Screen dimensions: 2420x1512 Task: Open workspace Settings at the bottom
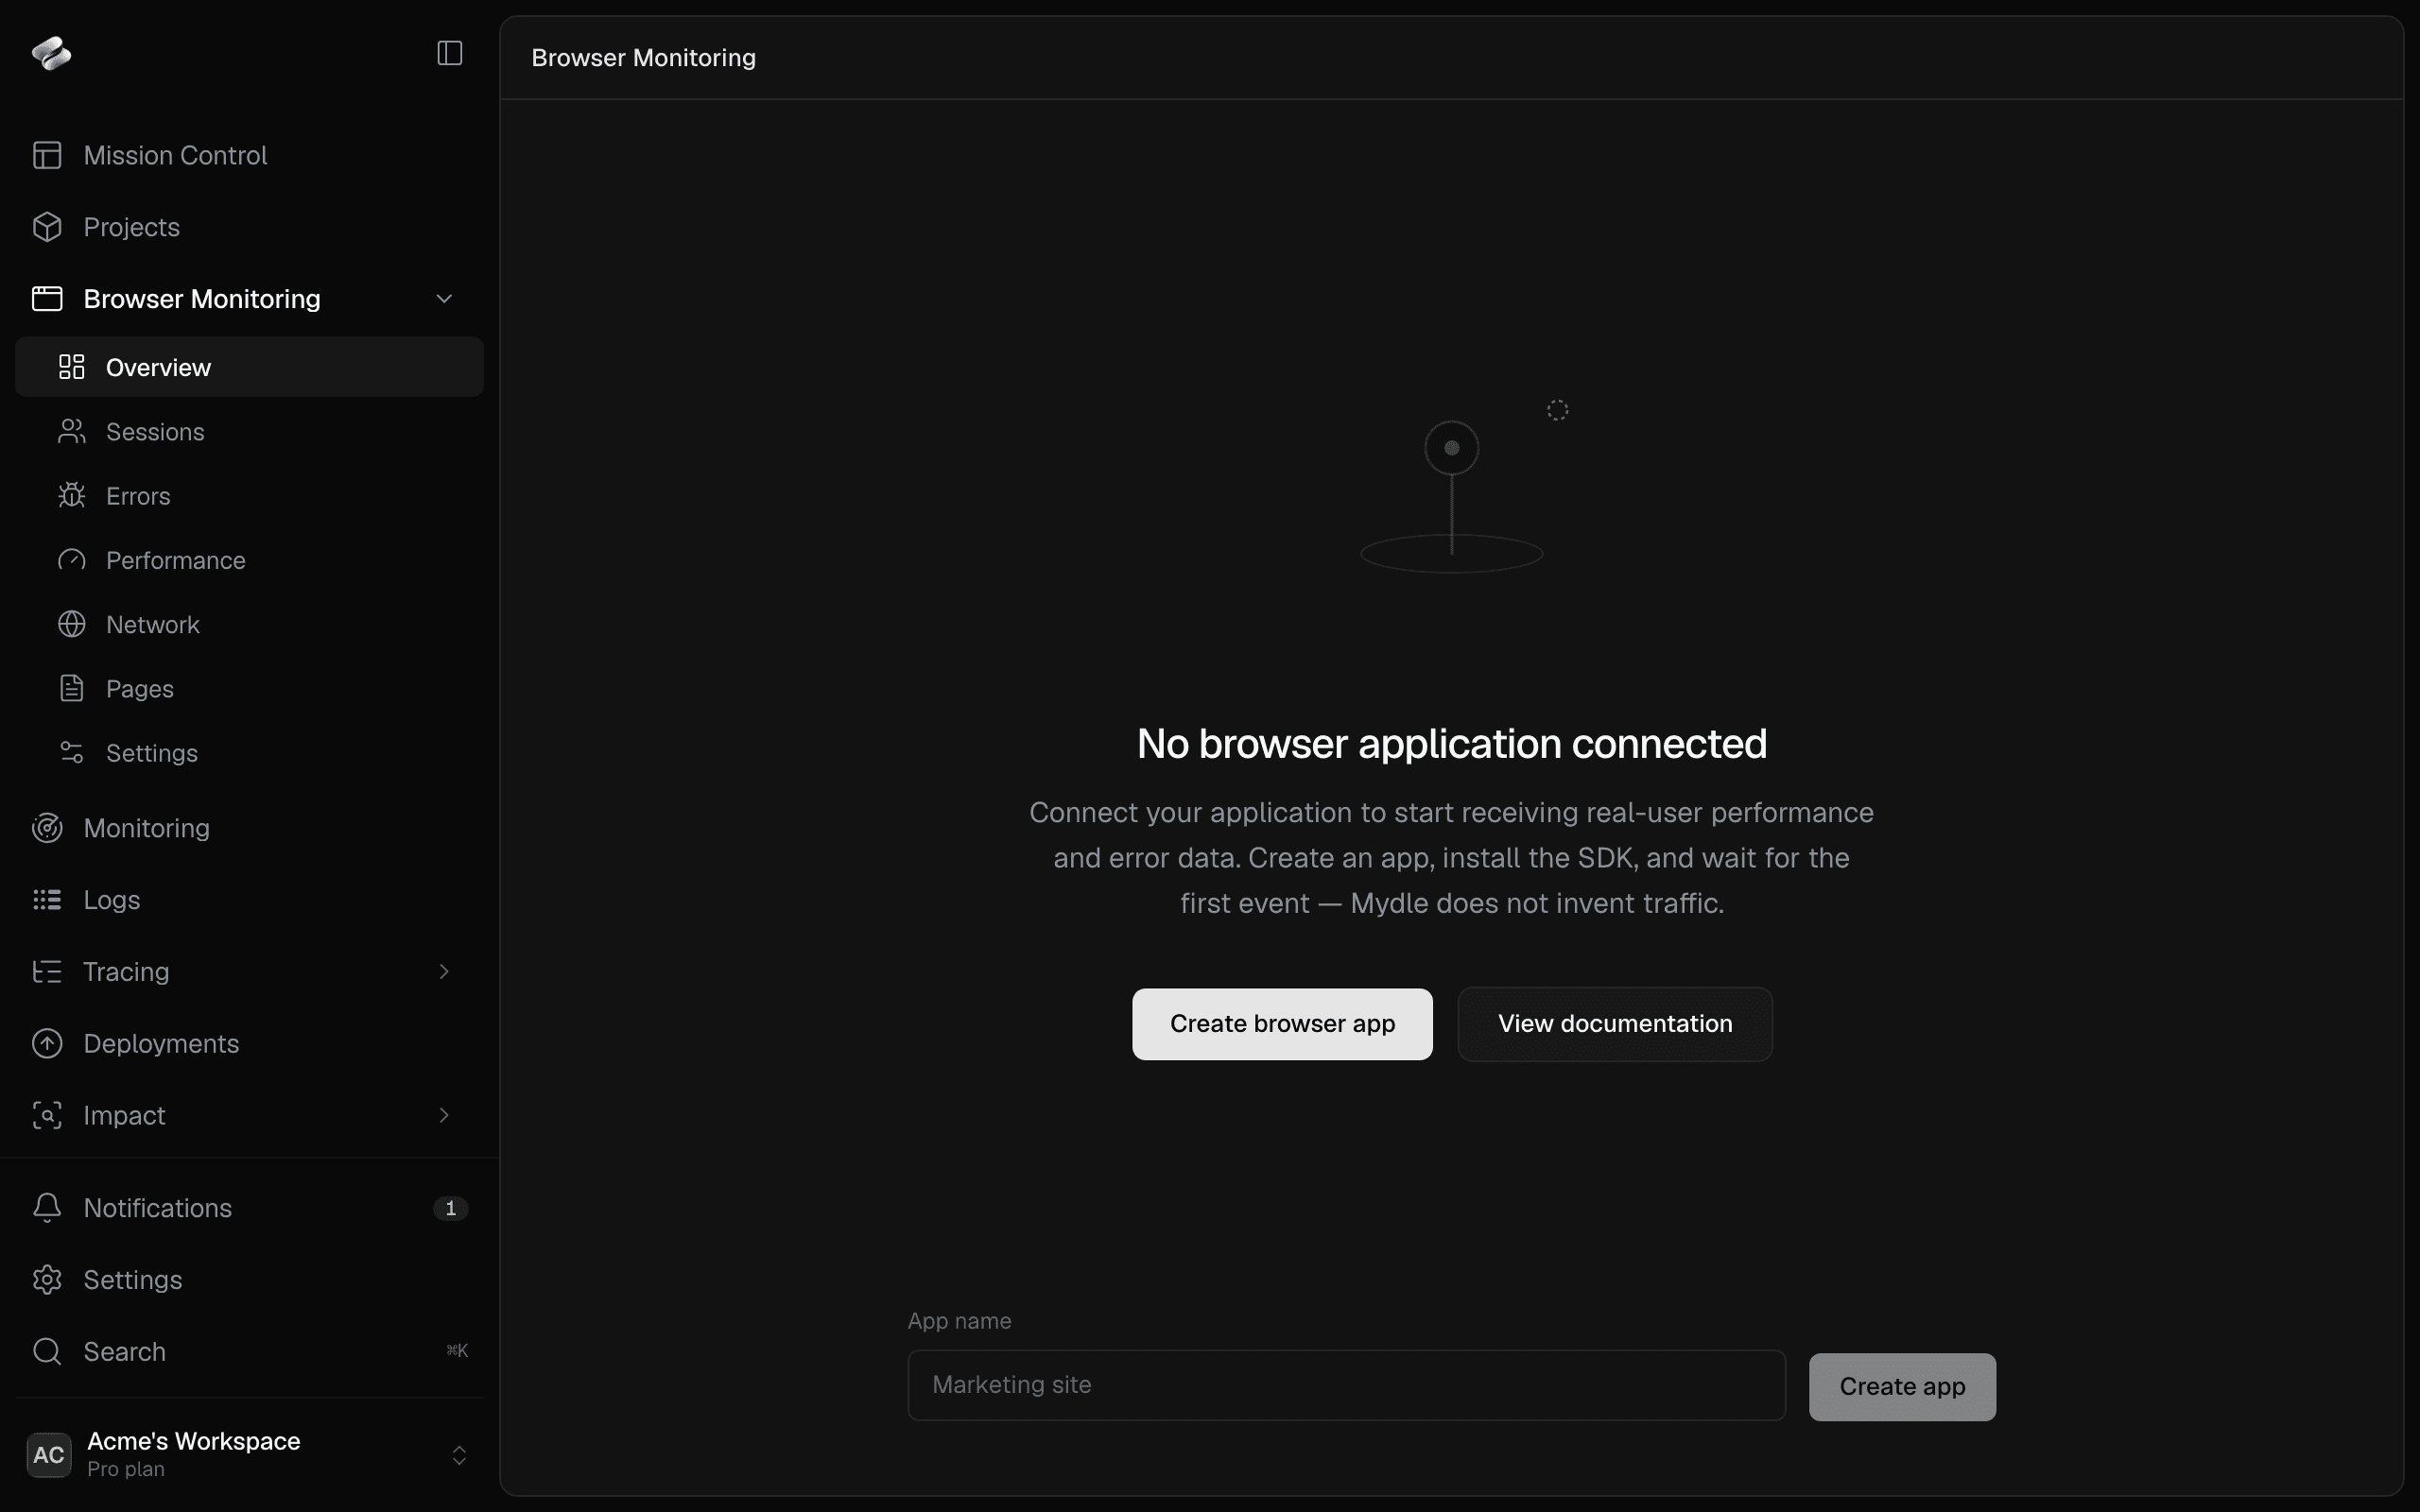pos(249,1280)
